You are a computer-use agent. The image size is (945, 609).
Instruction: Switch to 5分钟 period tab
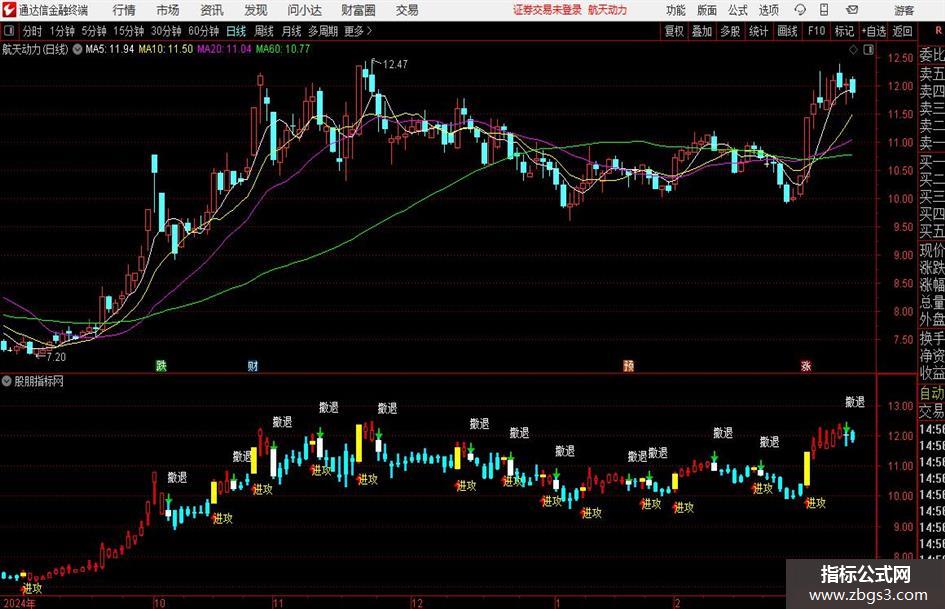pos(93,31)
